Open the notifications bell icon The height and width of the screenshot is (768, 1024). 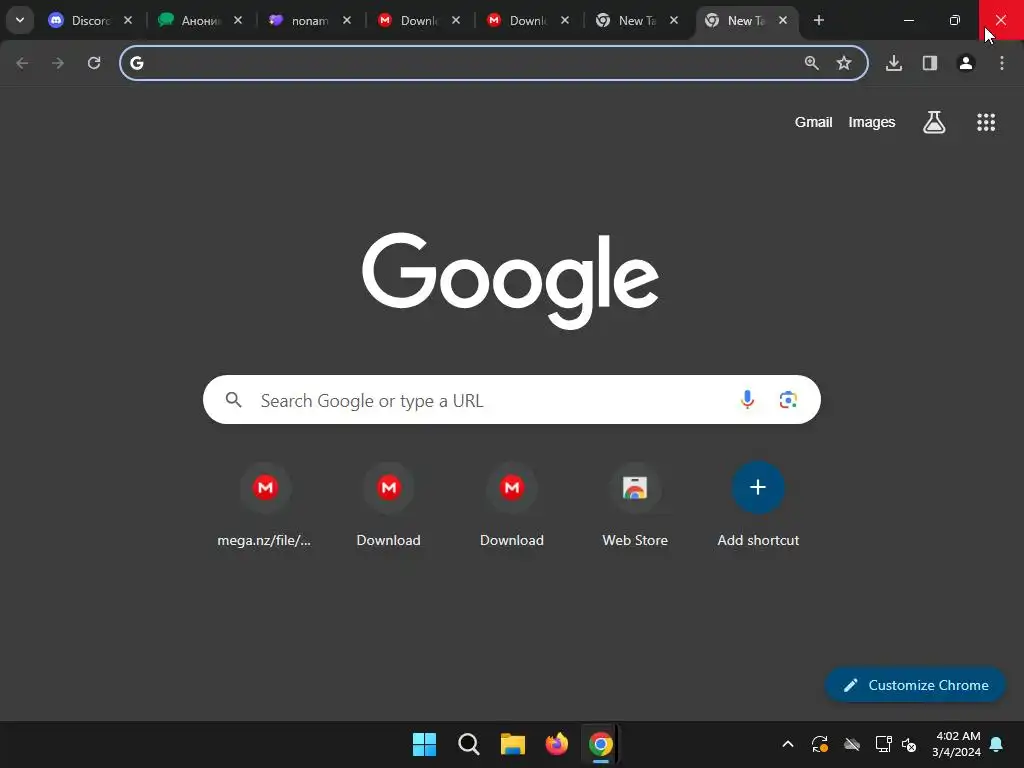(997, 744)
